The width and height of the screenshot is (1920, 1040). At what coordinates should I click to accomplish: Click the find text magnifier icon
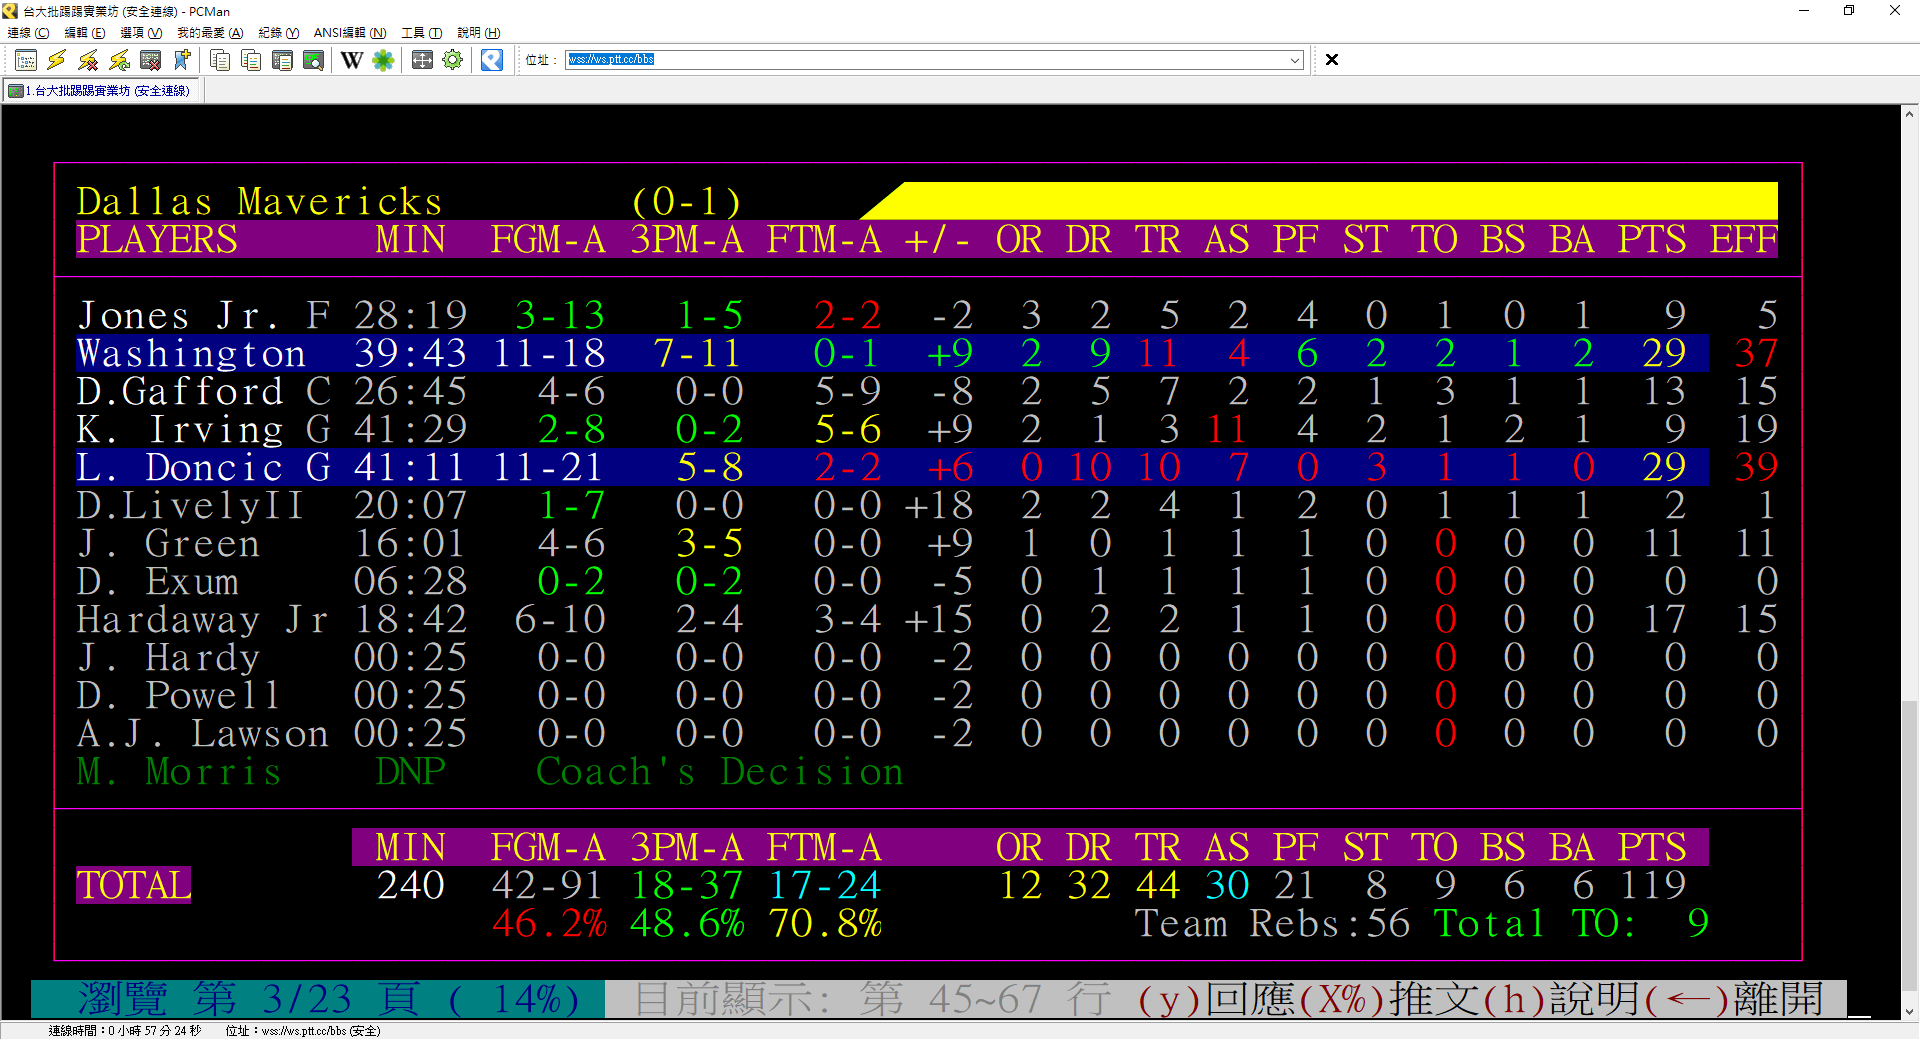click(x=313, y=60)
